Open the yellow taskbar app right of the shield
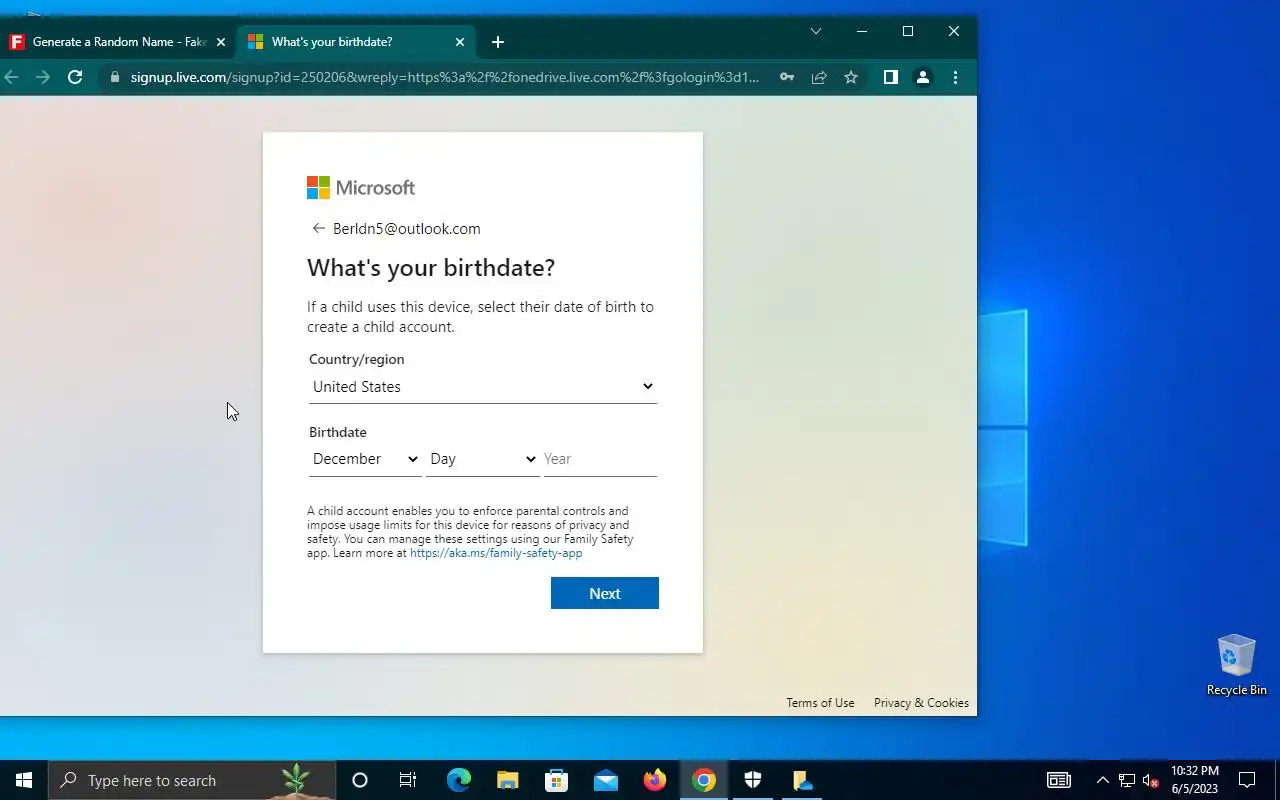The image size is (1280, 800). click(x=802, y=780)
